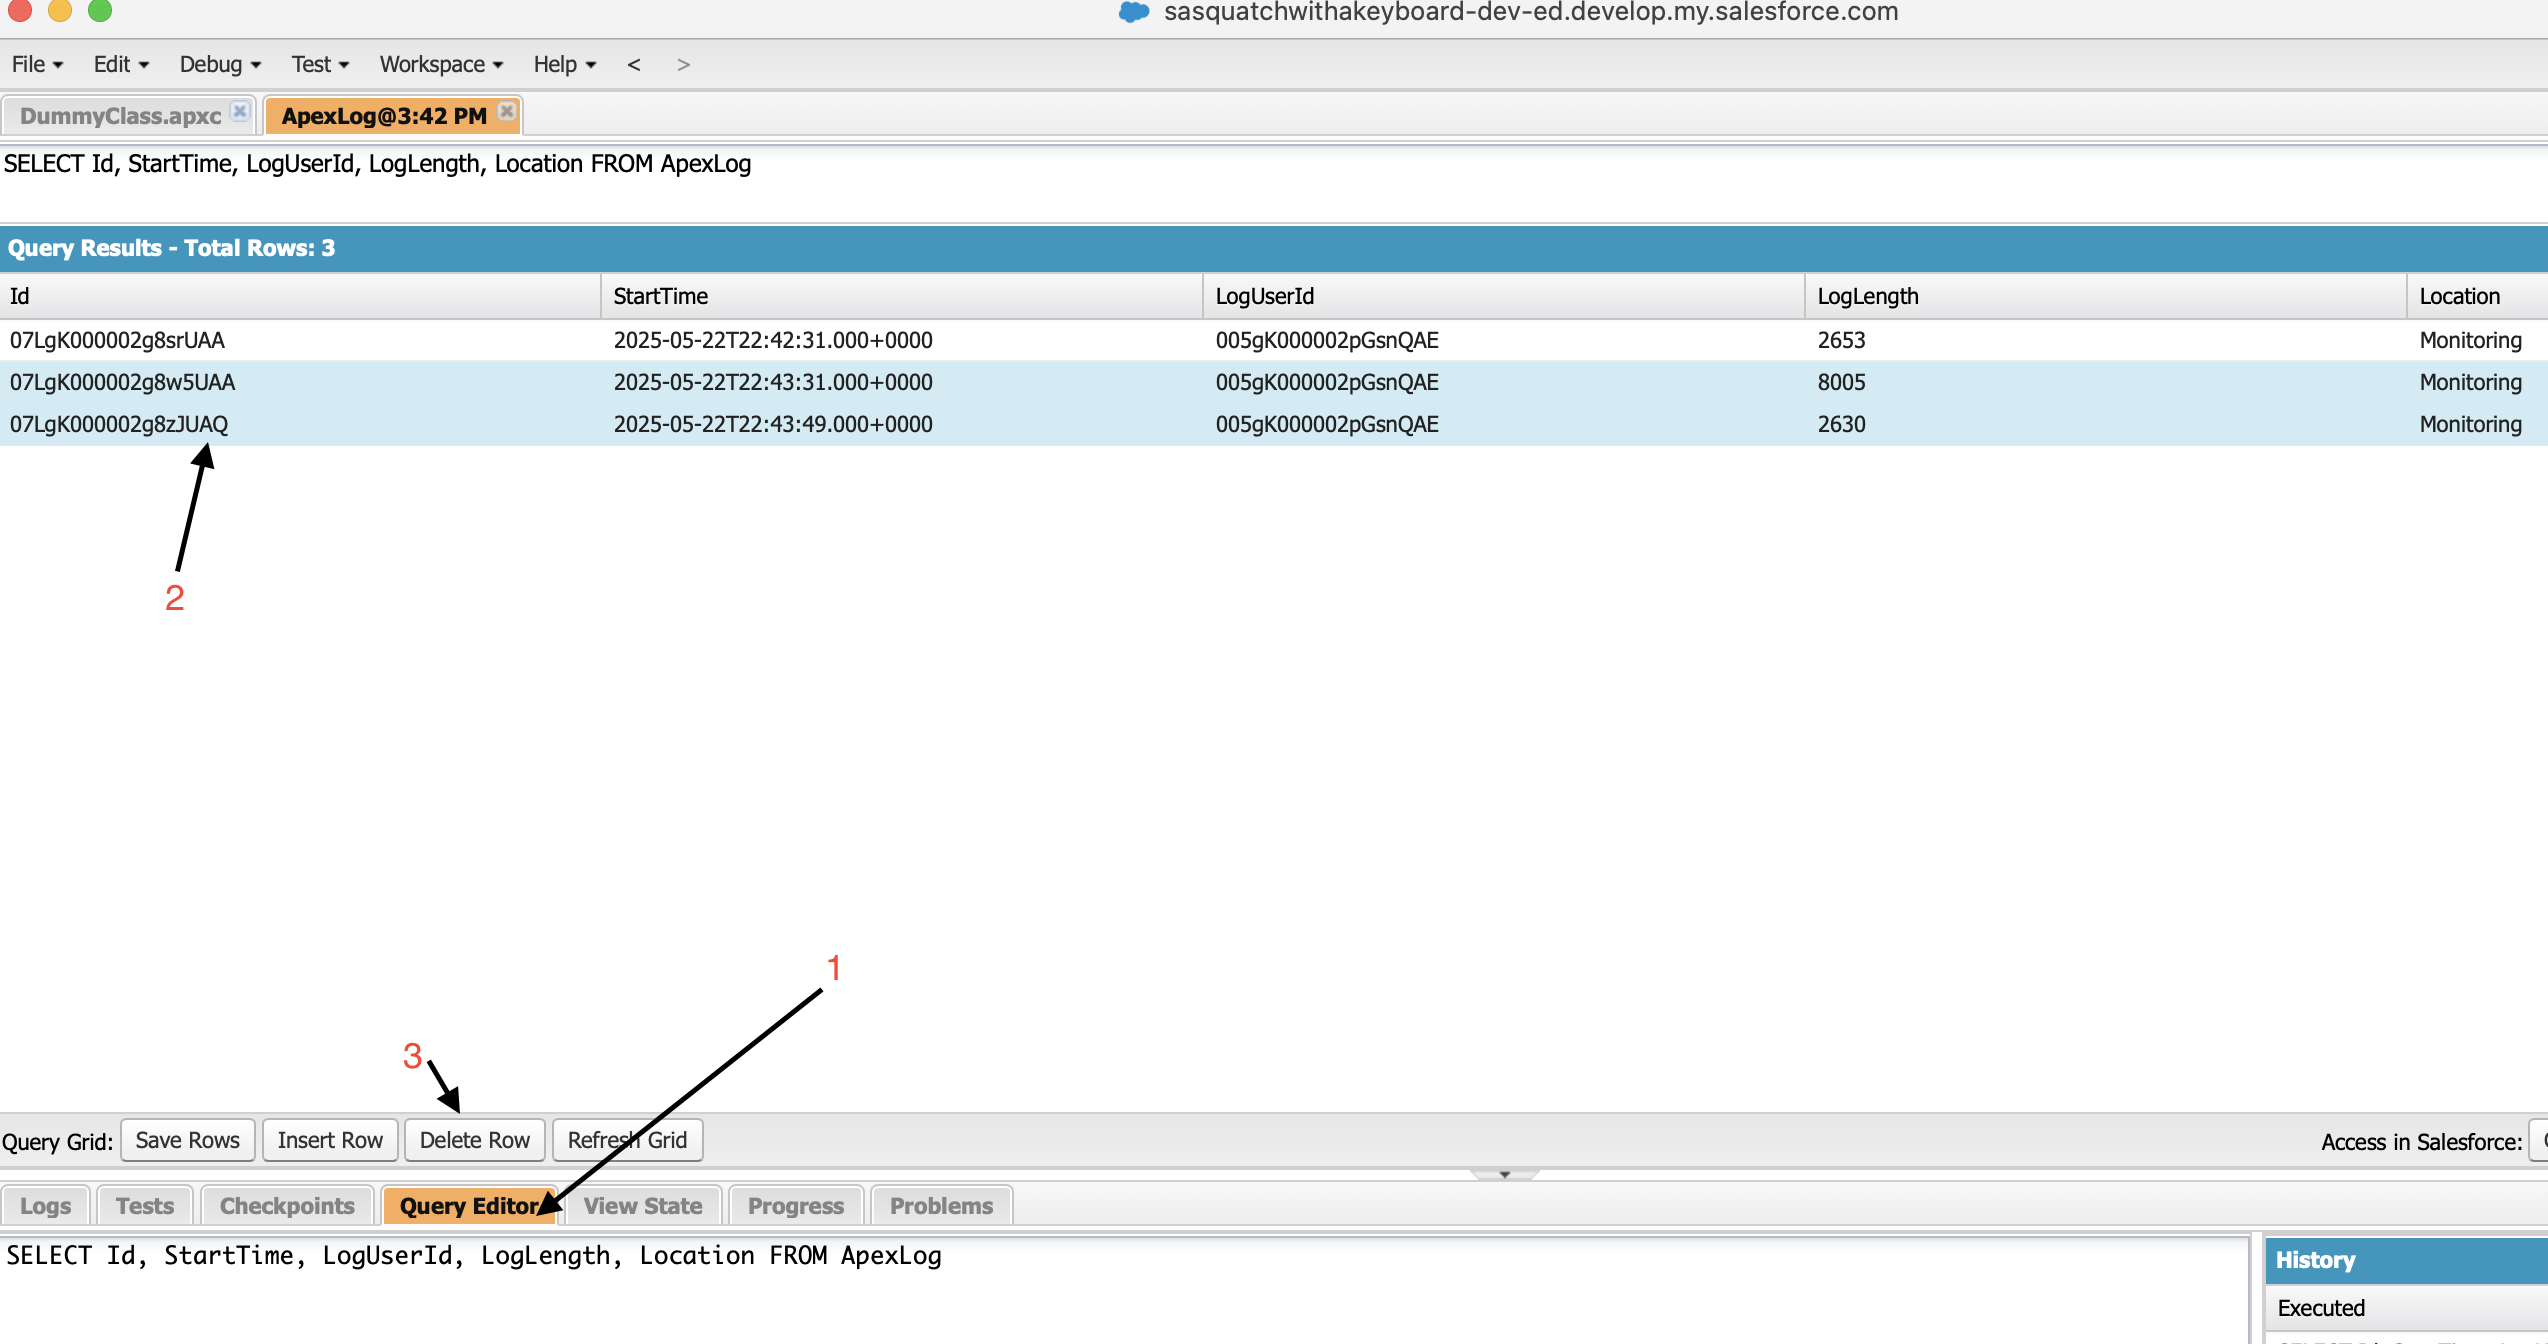
Task: Open the Debug menu
Action: [x=213, y=63]
